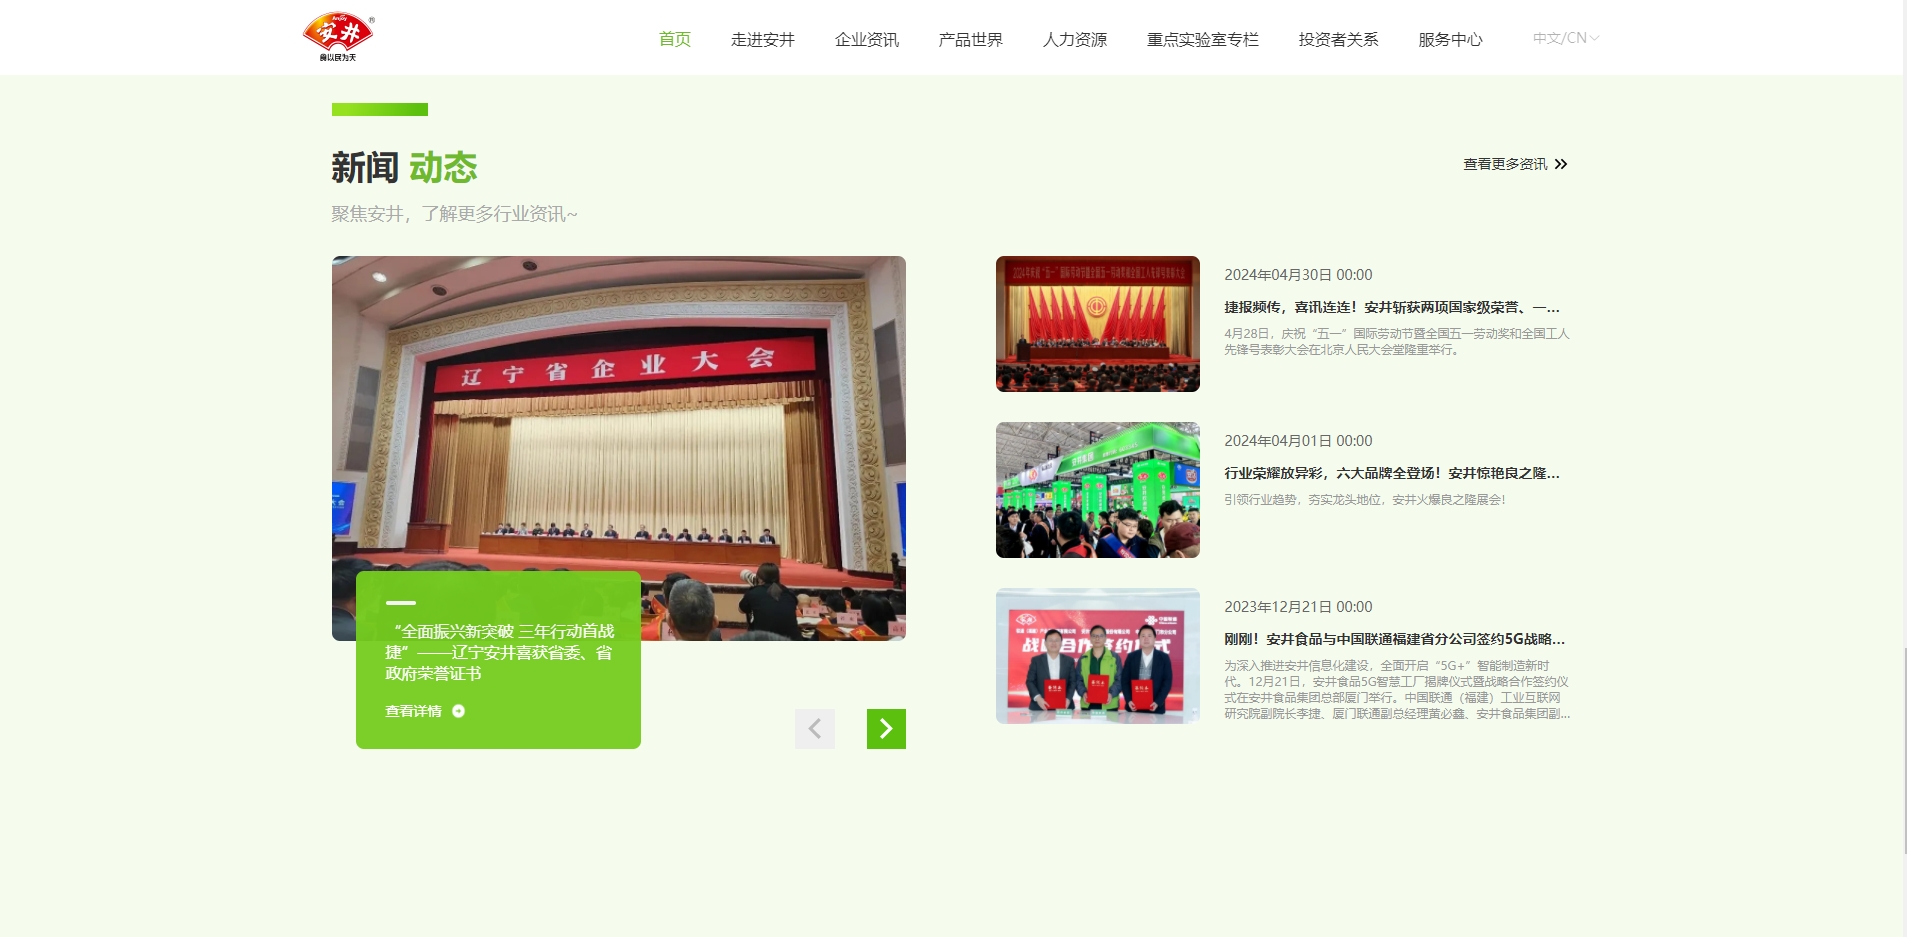
Task: Click 查看更多资讯 link
Action: click(x=1505, y=164)
